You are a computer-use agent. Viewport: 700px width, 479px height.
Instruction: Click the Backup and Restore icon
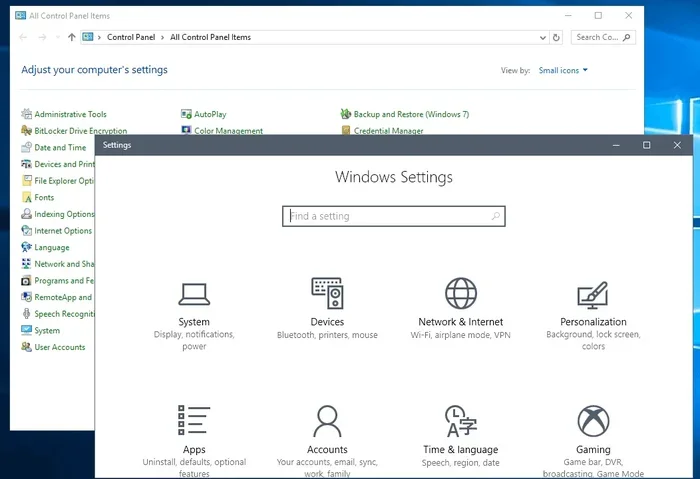pyautogui.click(x=346, y=114)
